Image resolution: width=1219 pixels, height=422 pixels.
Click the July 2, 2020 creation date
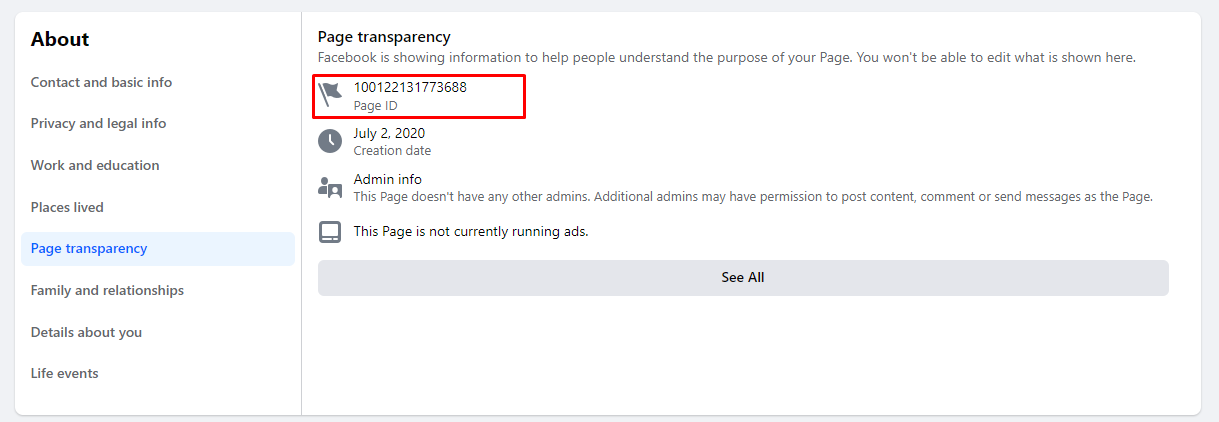pyautogui.click(x=389, y=133)
